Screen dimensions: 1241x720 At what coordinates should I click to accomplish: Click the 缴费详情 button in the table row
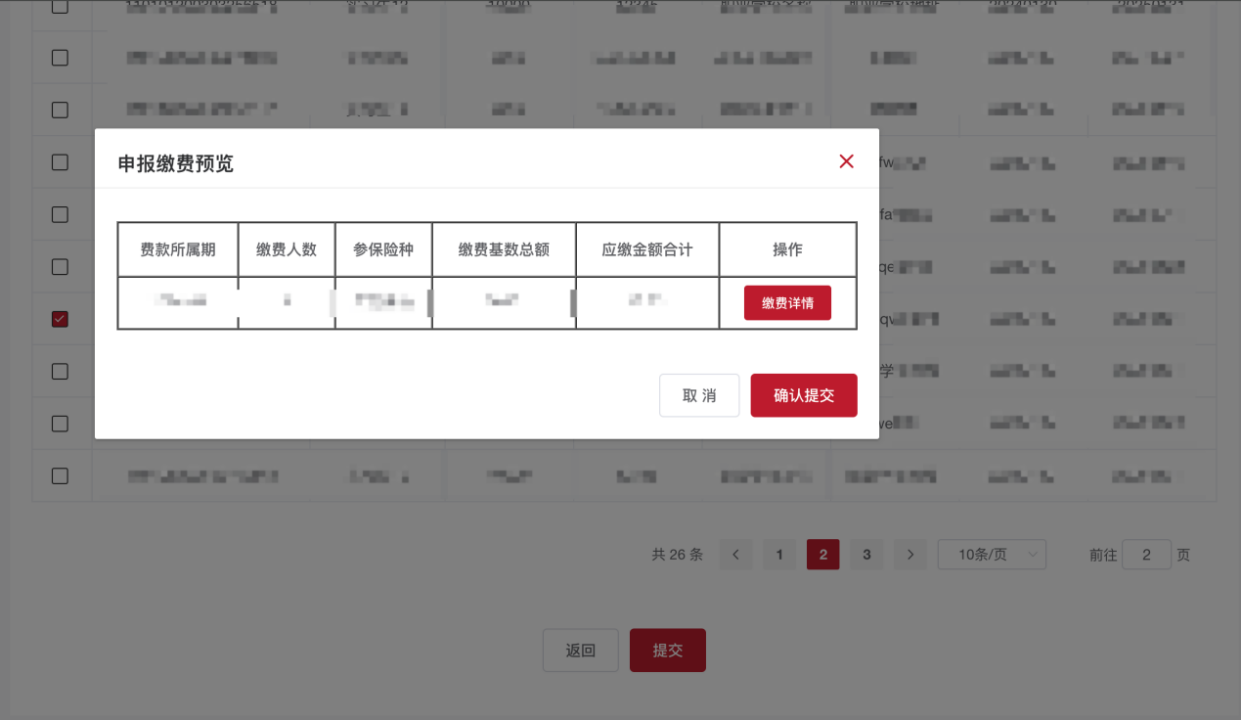click(x=789, y=302)
